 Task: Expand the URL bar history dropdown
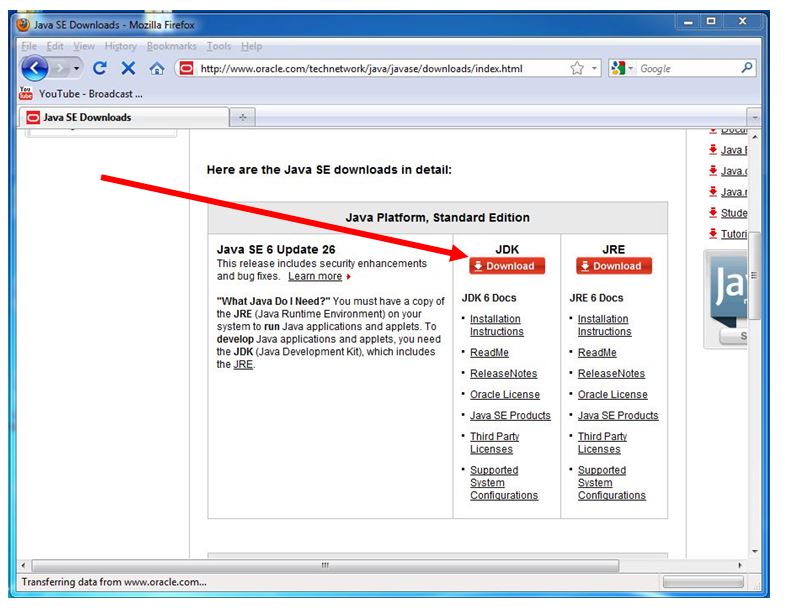[595, 69]
